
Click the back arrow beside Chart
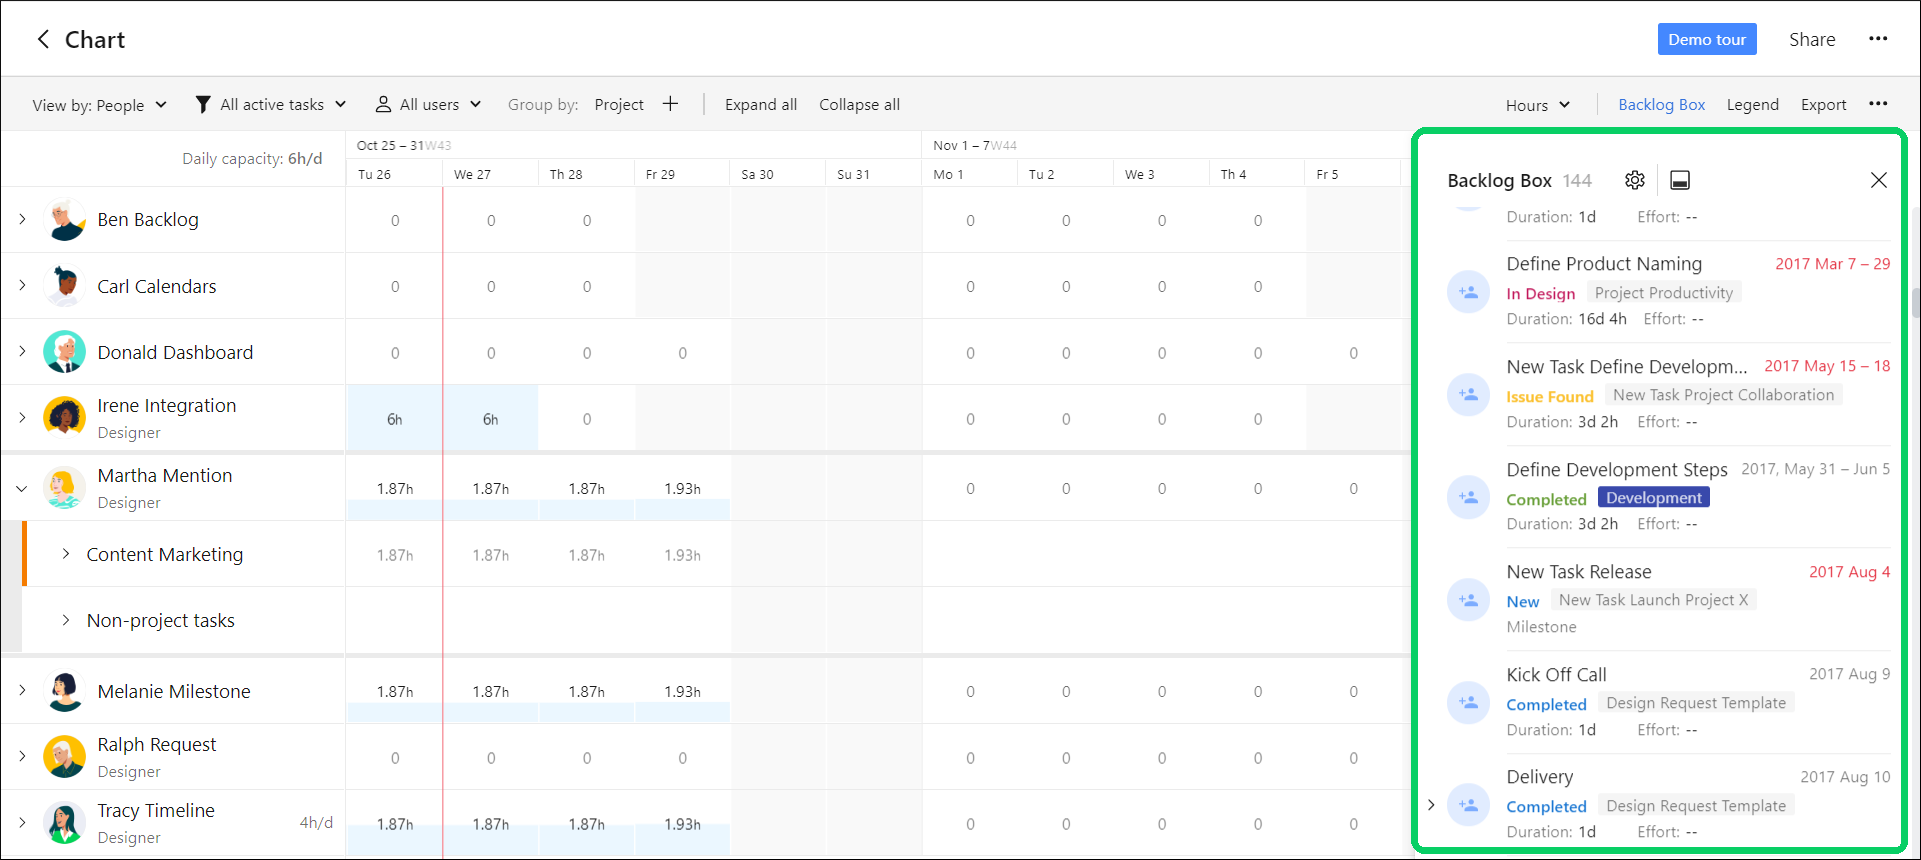click(x=43, y=39)
